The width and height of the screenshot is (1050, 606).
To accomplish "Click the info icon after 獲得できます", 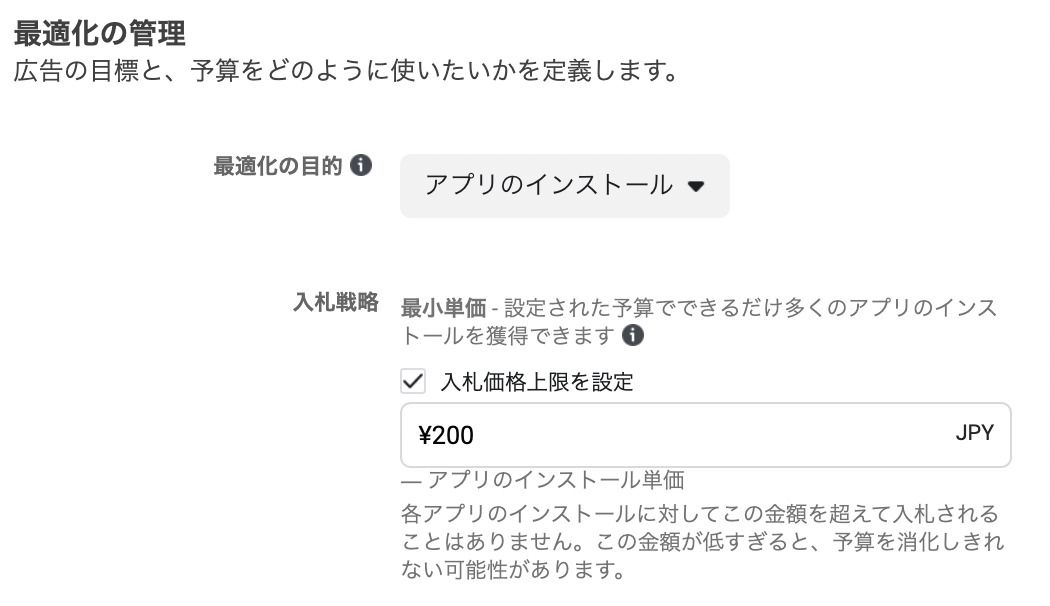I will pos(632,336).
